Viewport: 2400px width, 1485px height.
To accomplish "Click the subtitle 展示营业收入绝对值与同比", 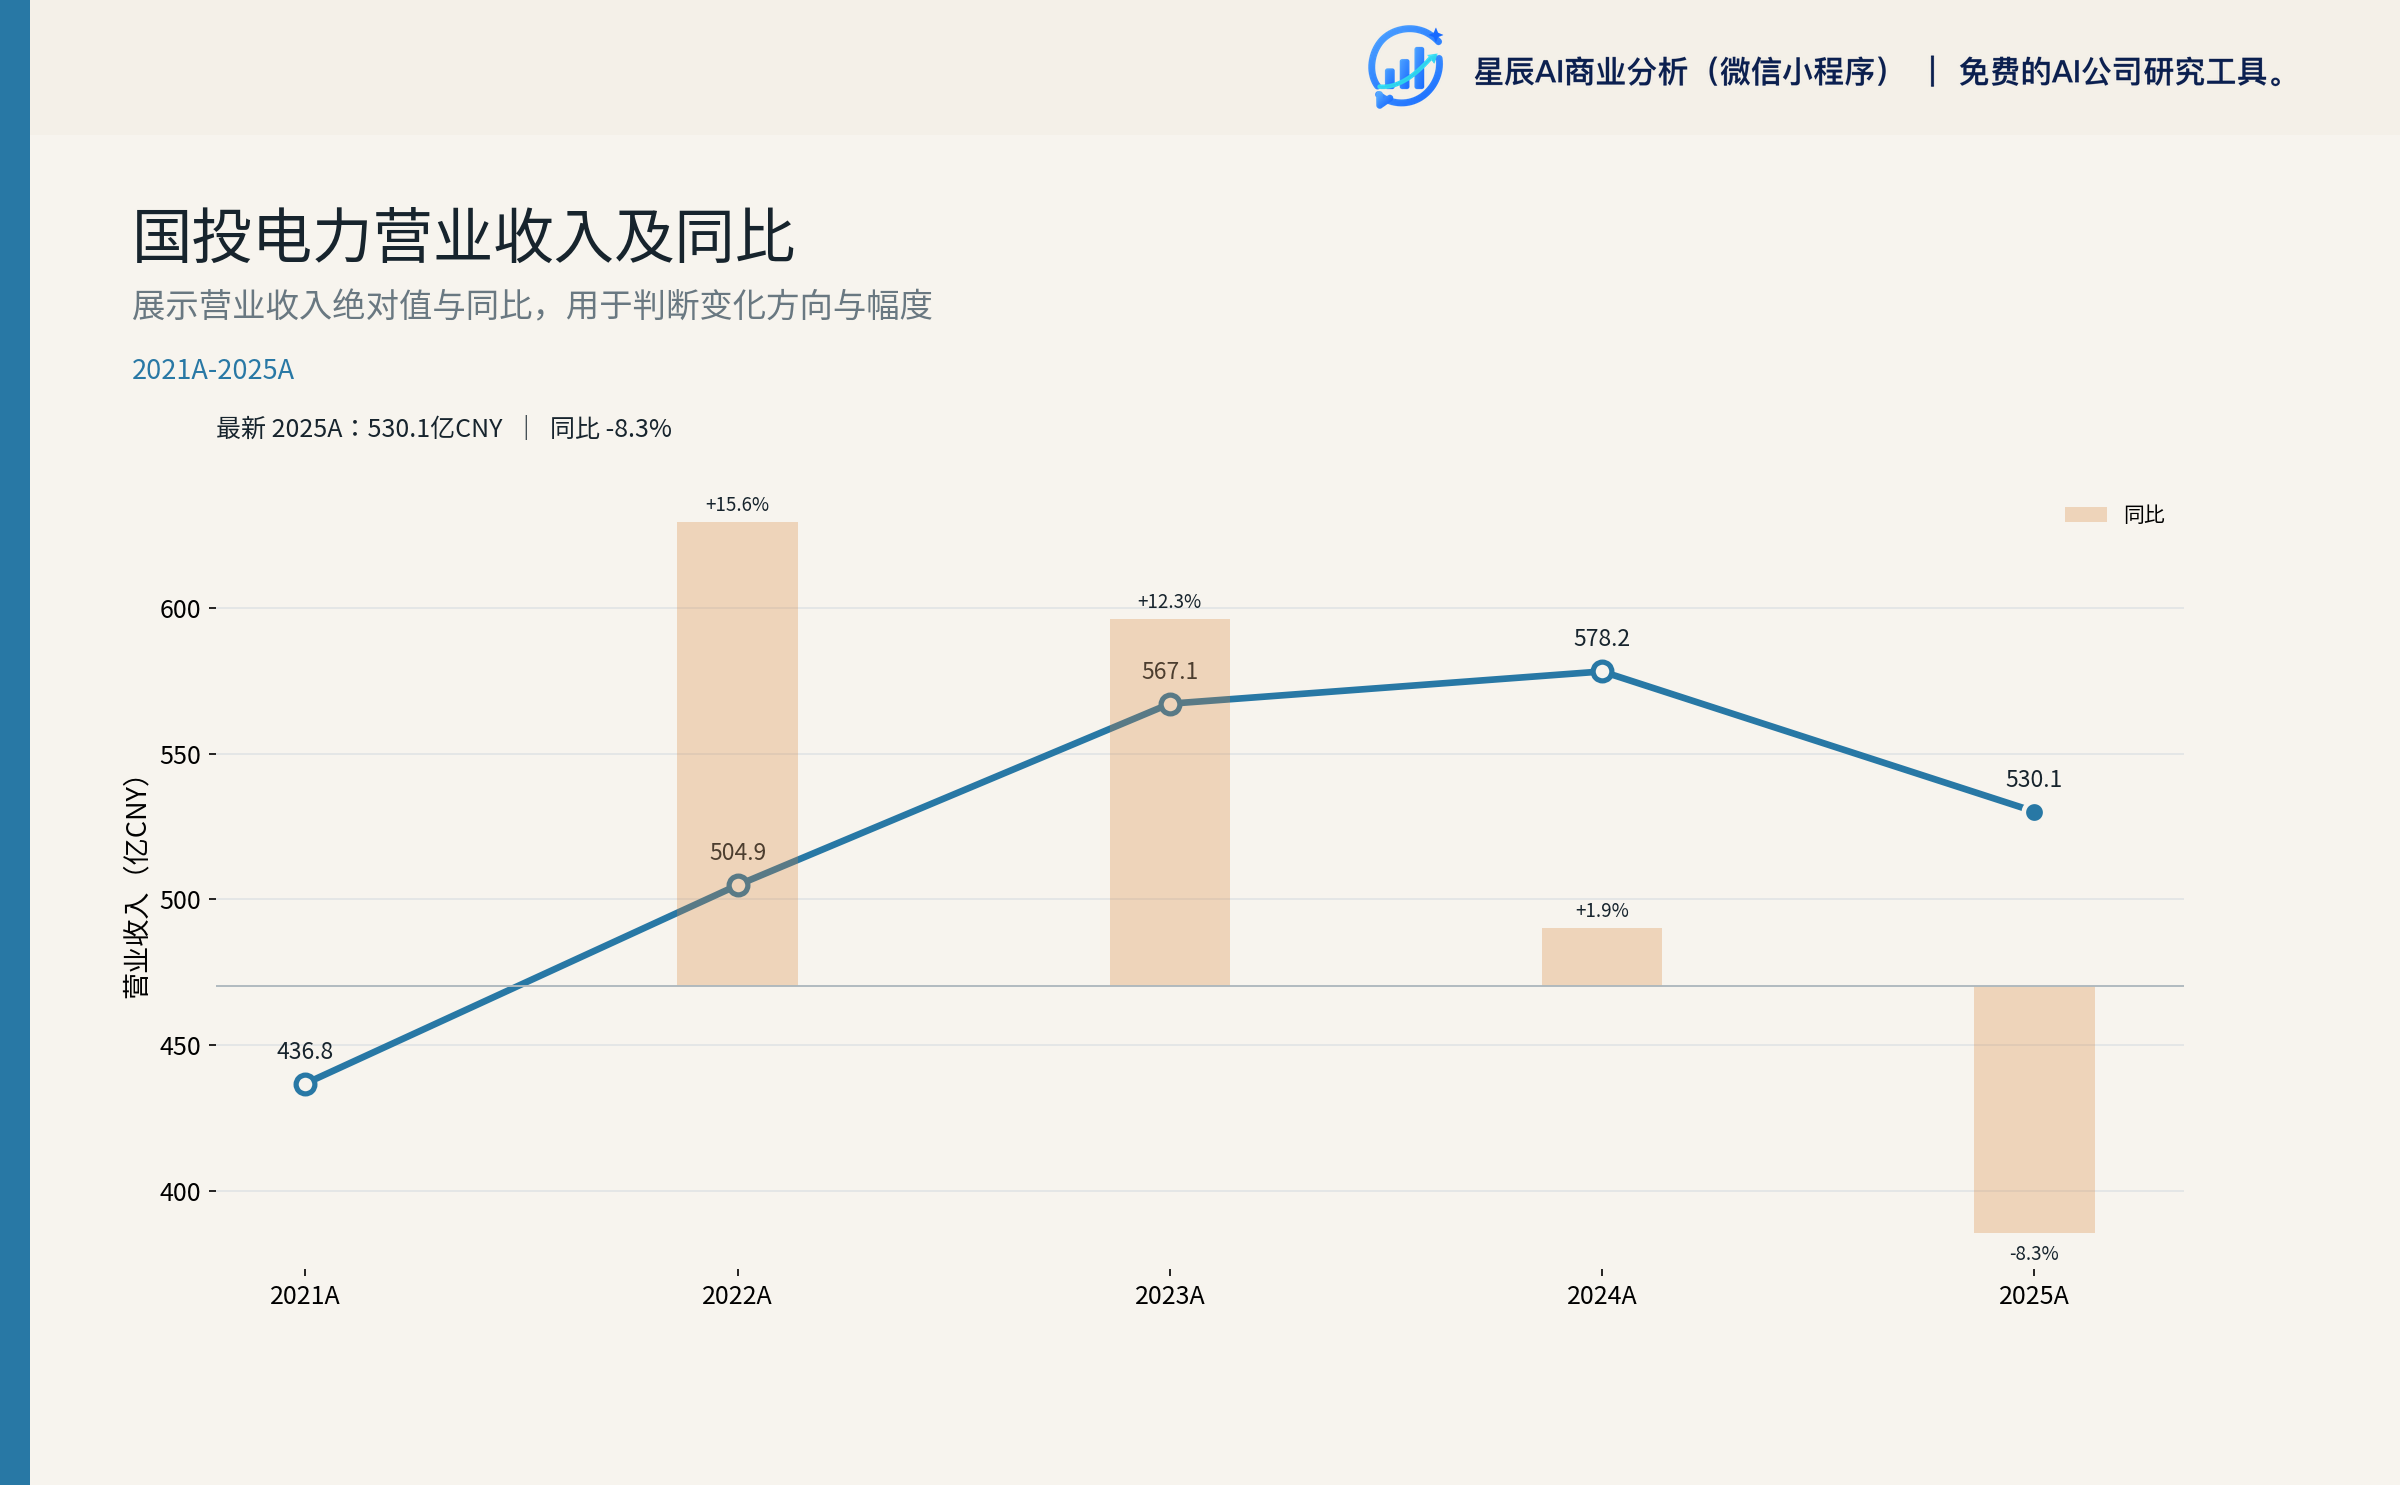I will click(332, 305).
